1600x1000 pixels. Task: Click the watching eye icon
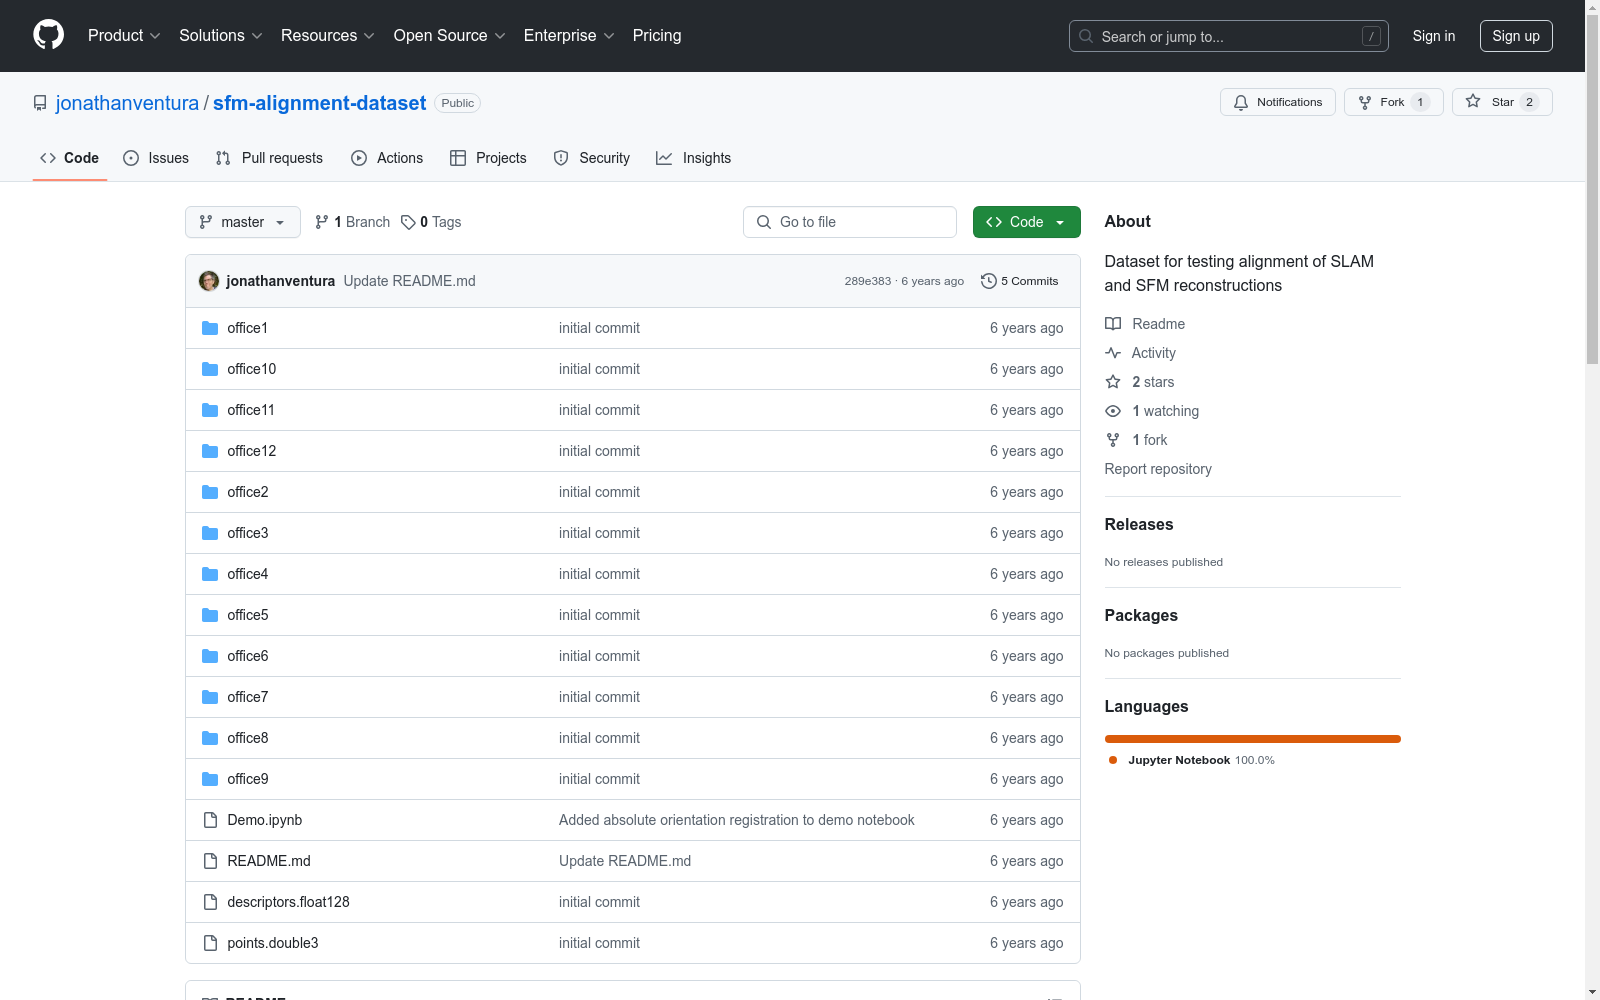tap(1113, 411)
